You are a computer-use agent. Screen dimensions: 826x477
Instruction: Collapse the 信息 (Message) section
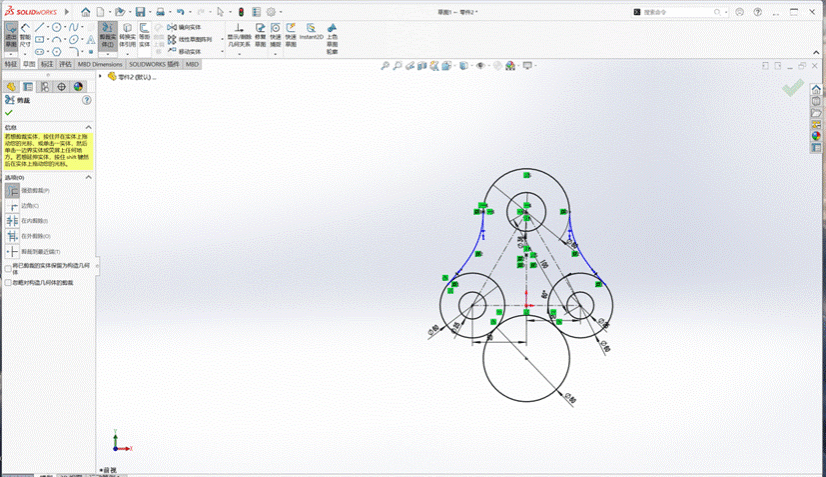coord(90,128)
